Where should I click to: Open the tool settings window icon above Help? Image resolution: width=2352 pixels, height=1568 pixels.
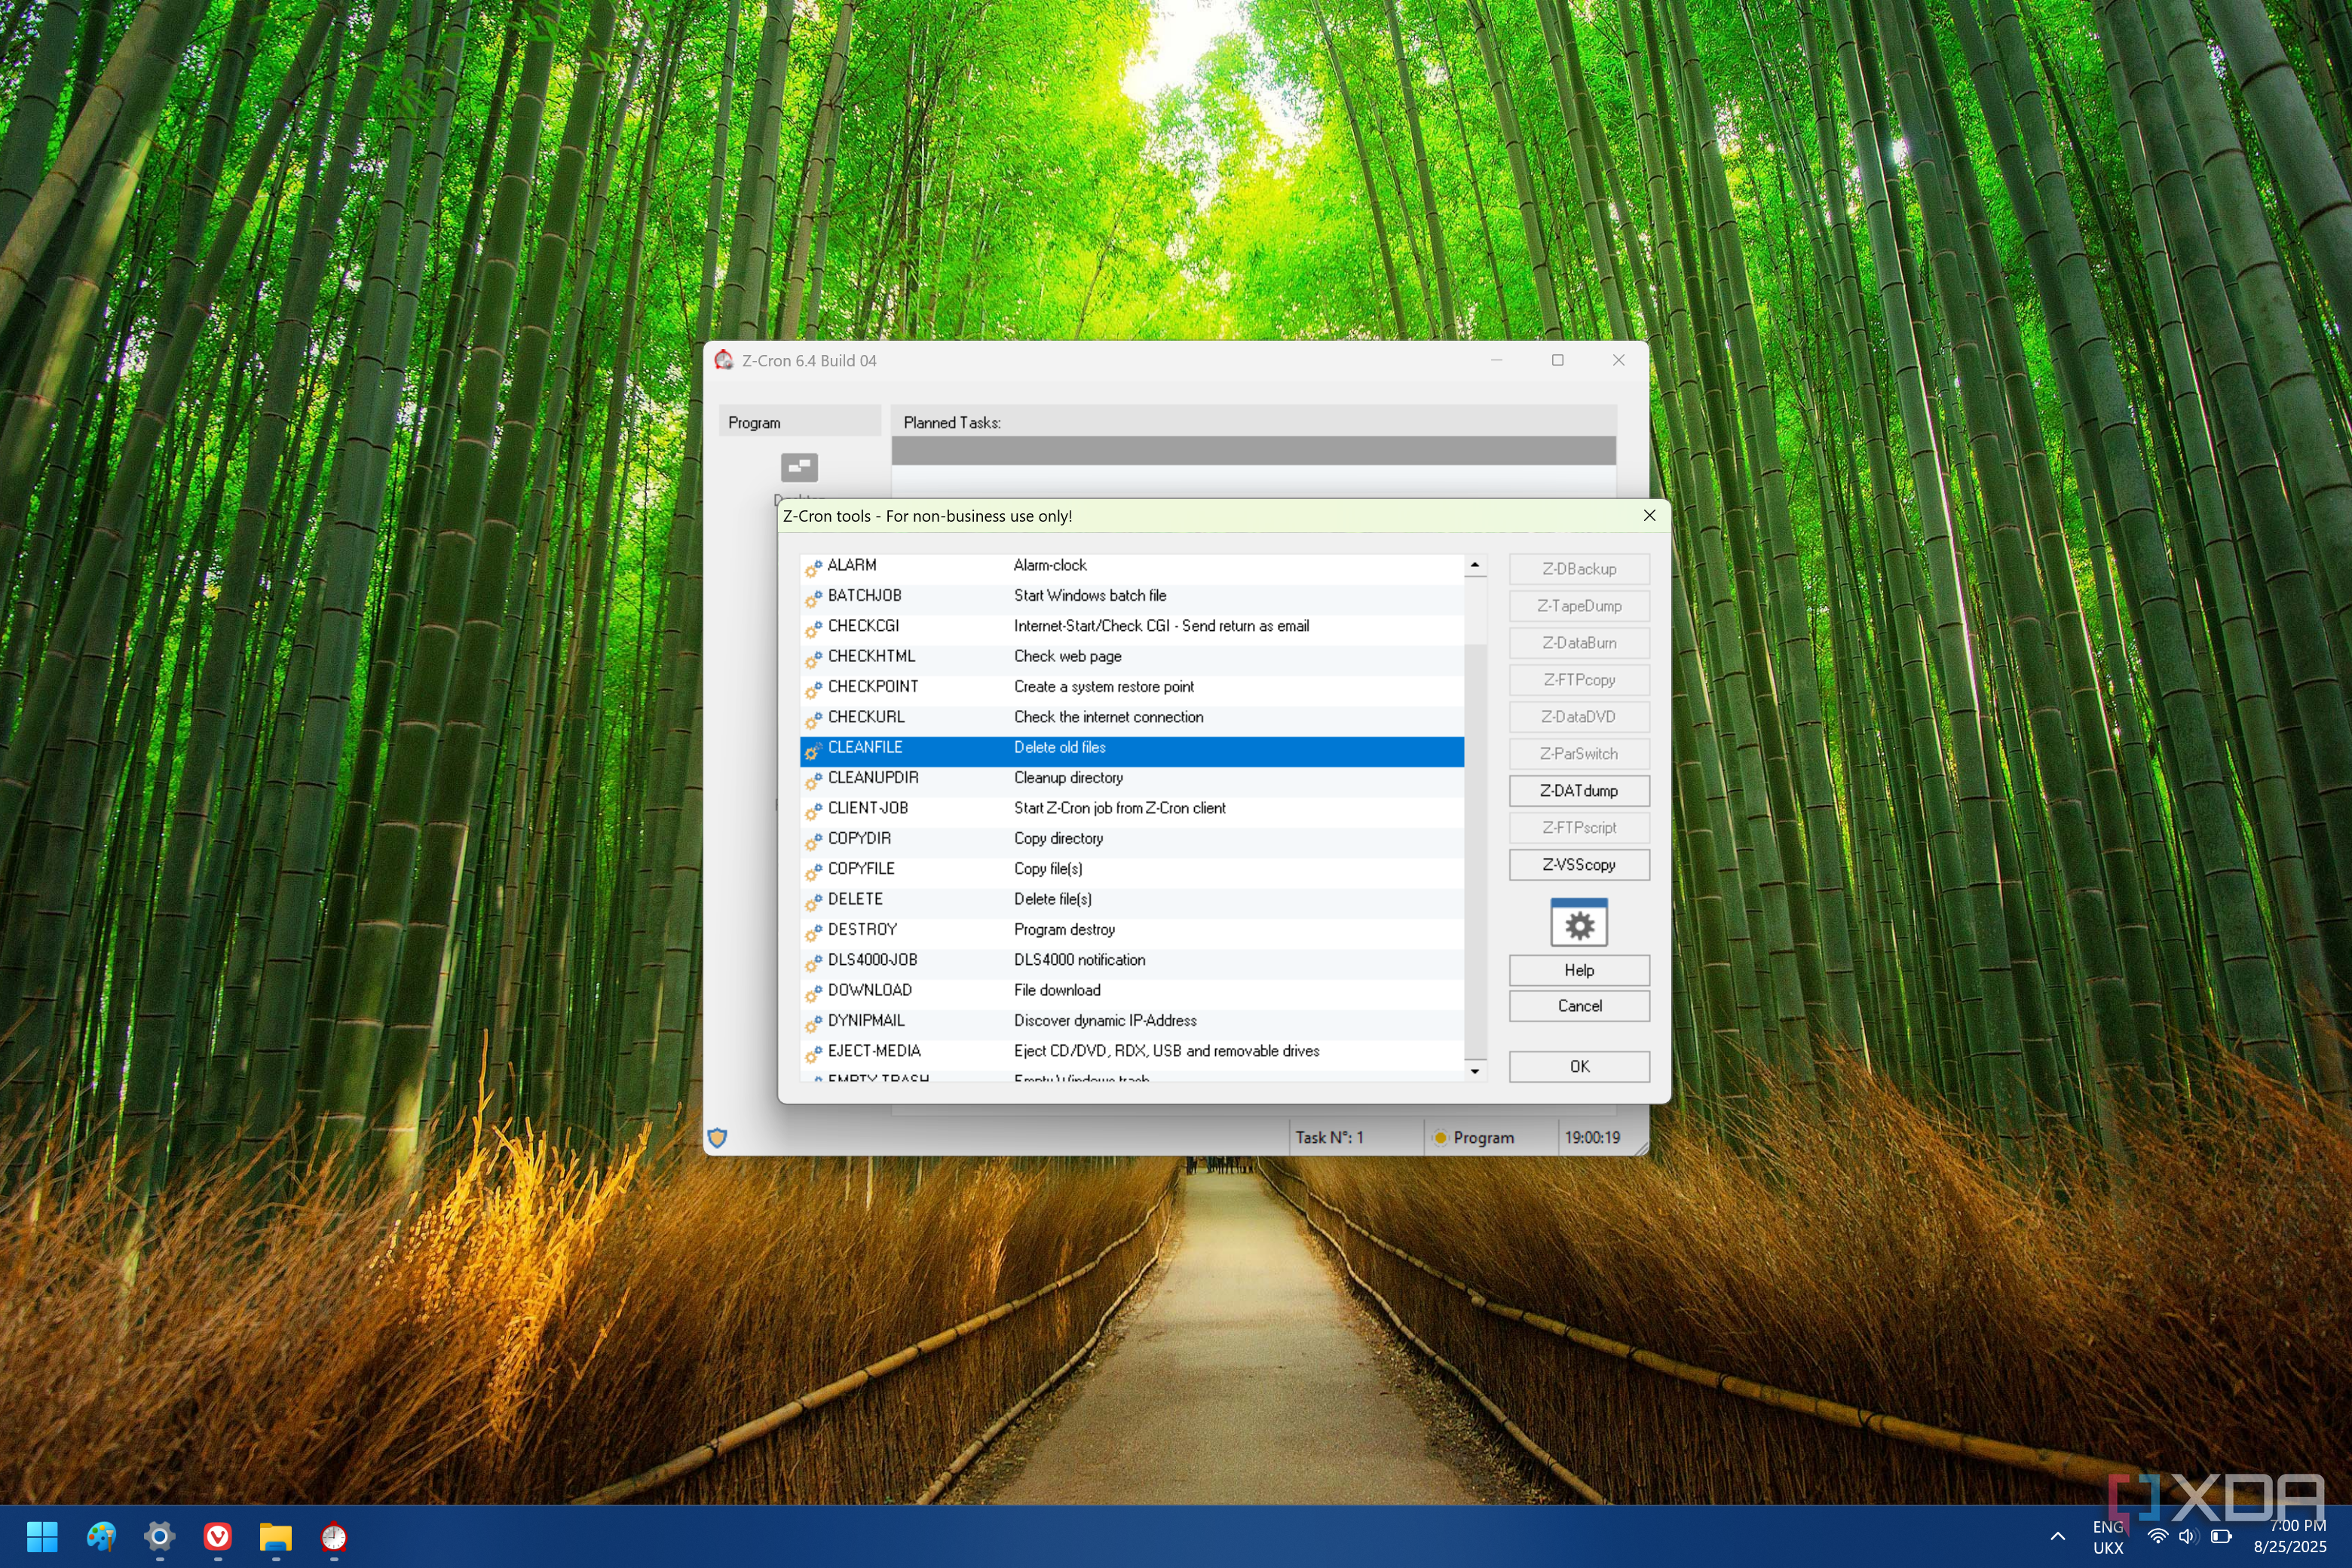pos(1579,922)
